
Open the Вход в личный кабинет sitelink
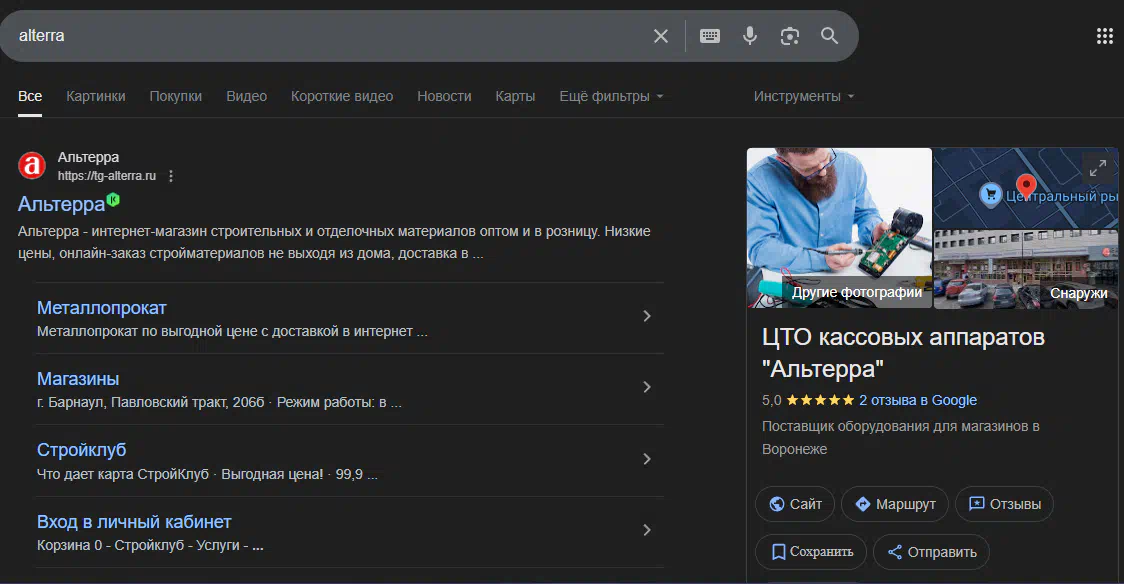[134, 522]
